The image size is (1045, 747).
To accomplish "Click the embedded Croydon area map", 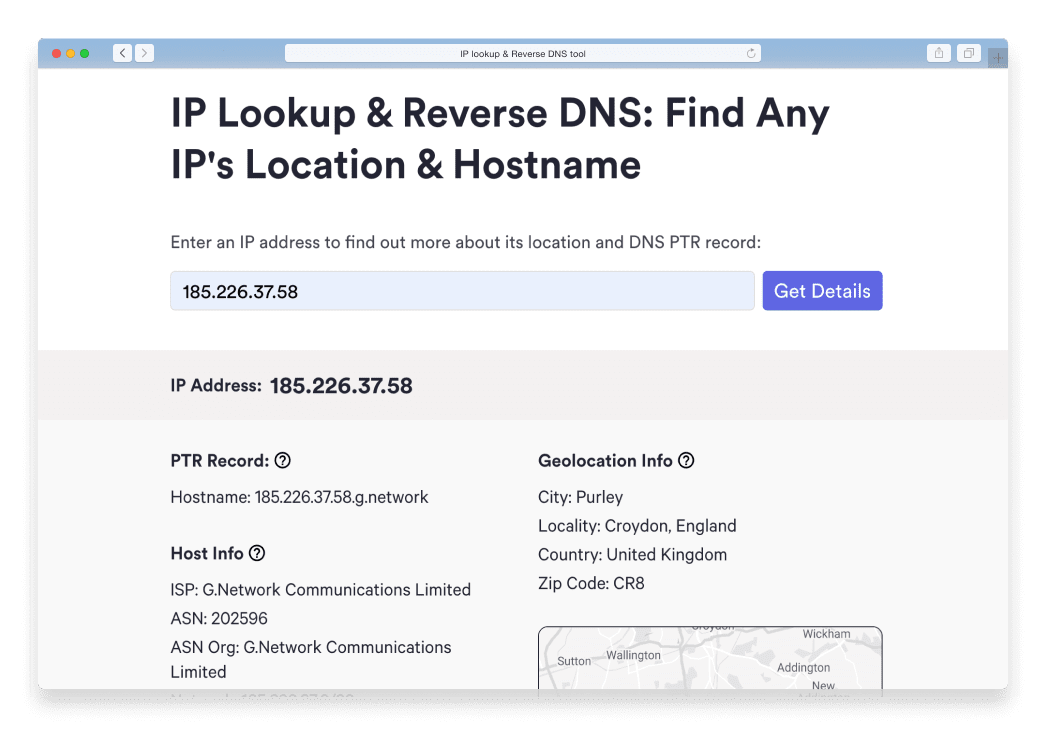I will point(710,660).
